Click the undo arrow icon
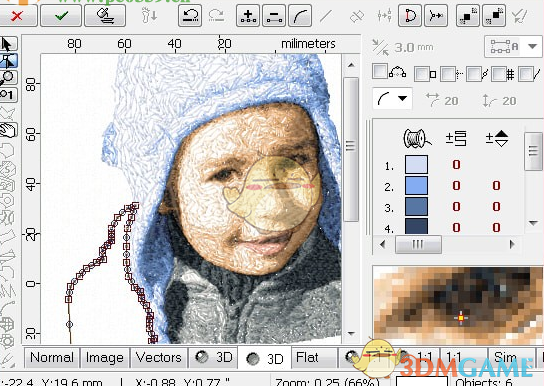The image size is (544, 386). point(190,16)
